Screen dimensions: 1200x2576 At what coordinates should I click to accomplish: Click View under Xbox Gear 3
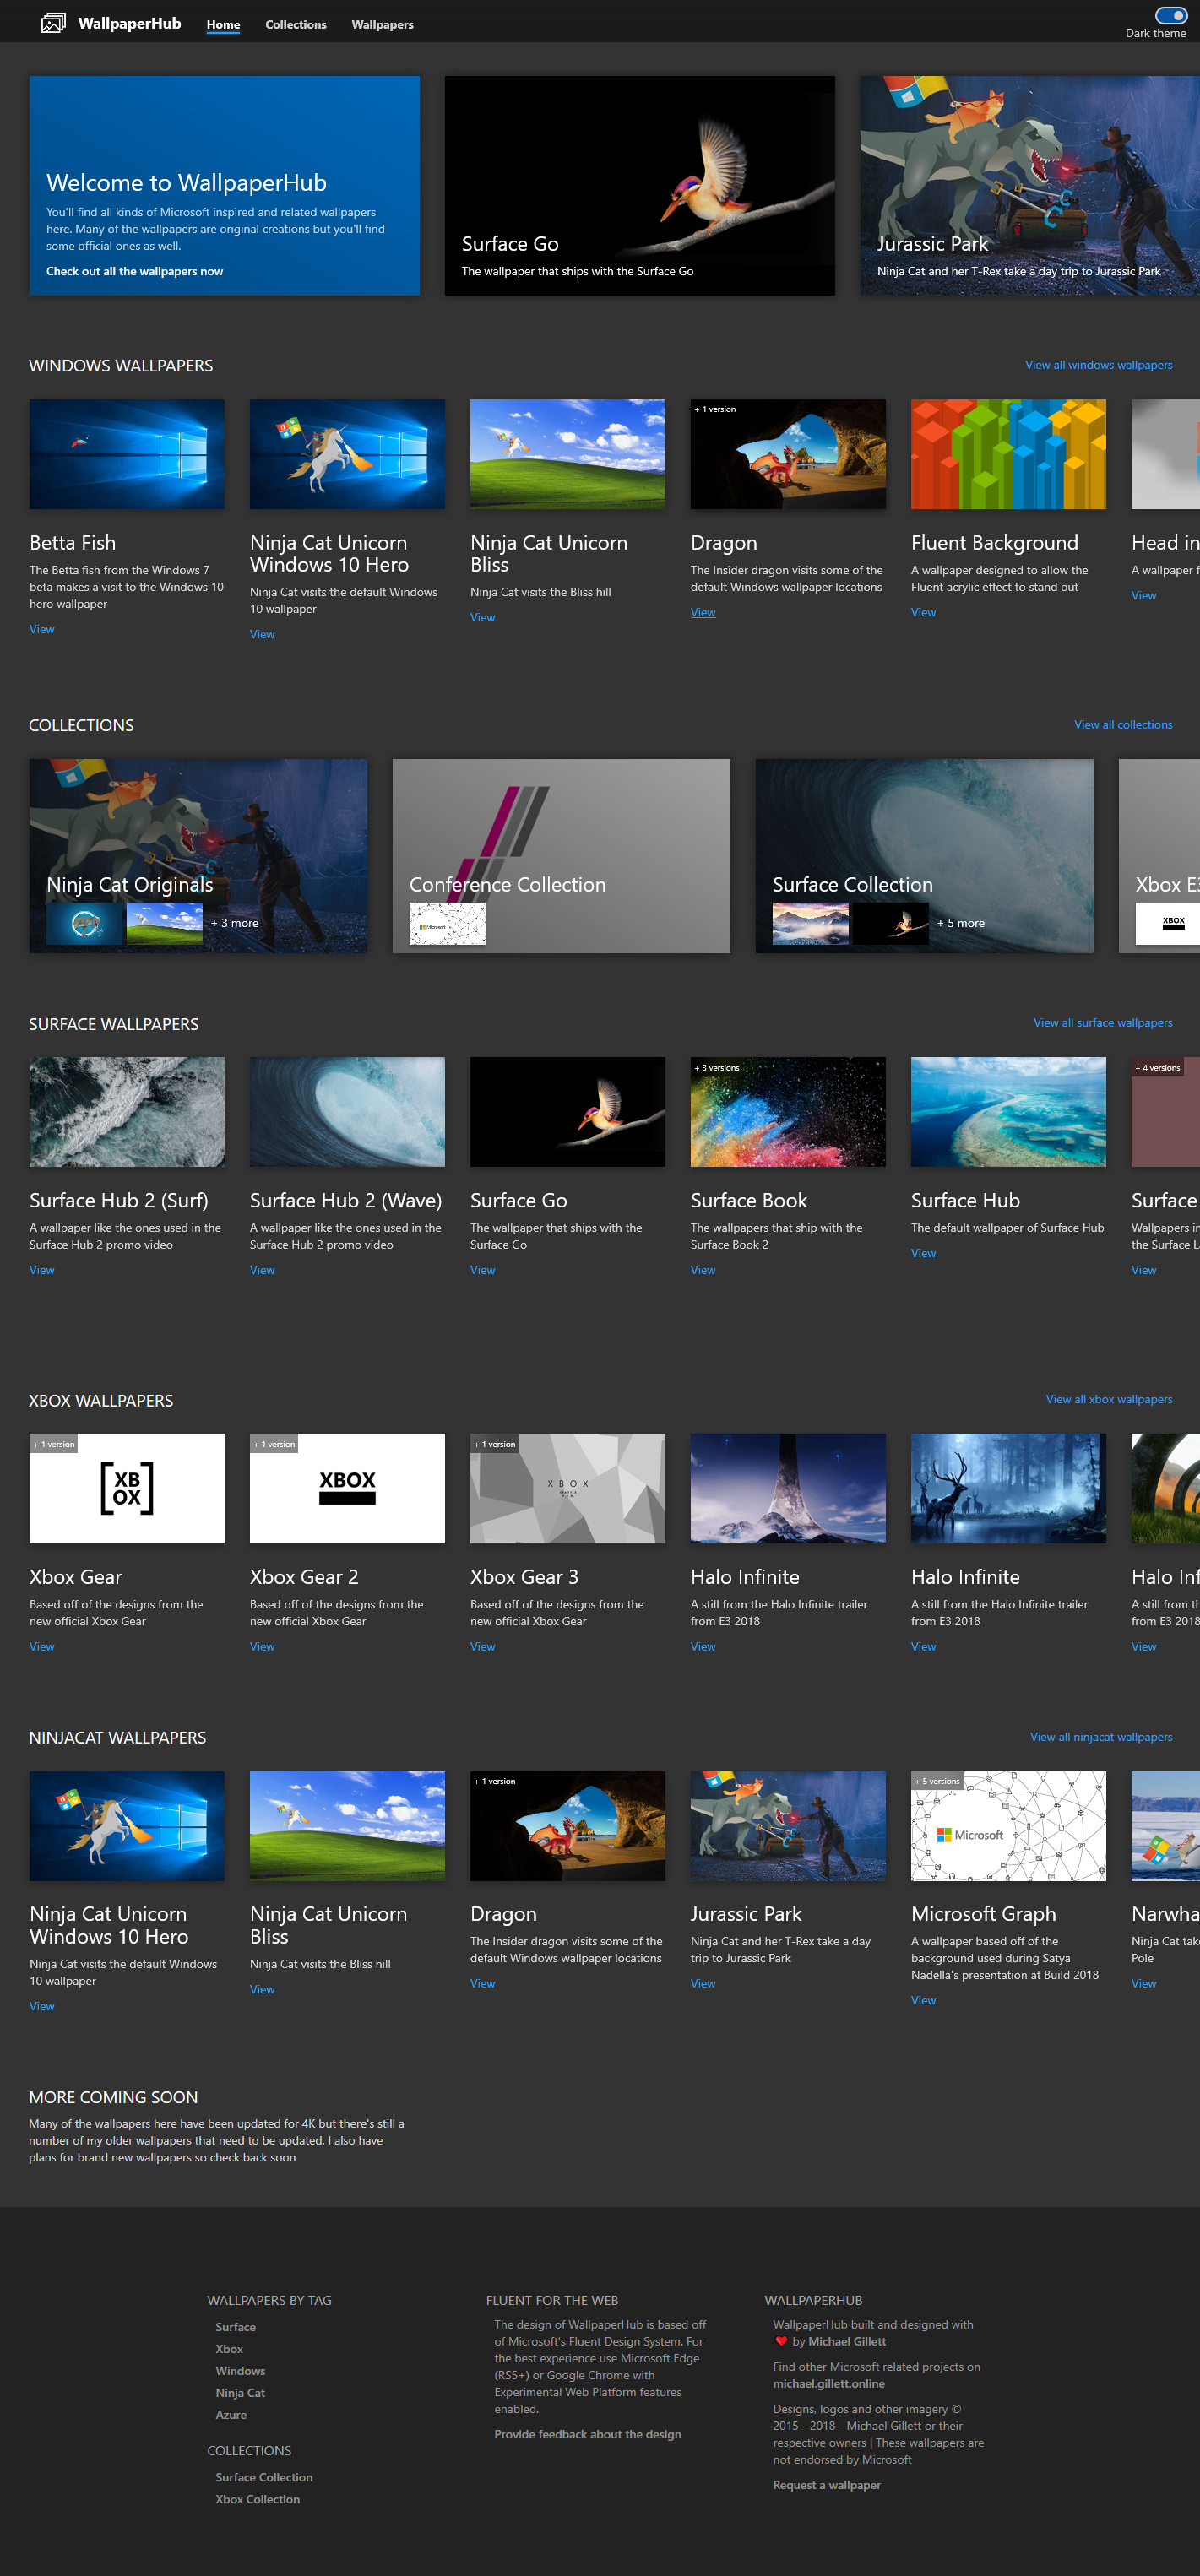click(x=483, y=1646)
